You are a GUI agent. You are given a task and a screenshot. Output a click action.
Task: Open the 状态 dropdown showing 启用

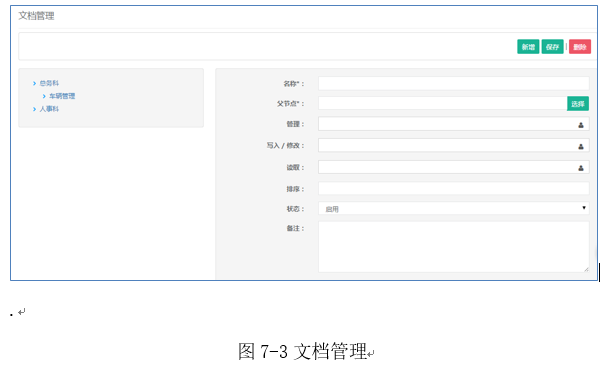453,209
